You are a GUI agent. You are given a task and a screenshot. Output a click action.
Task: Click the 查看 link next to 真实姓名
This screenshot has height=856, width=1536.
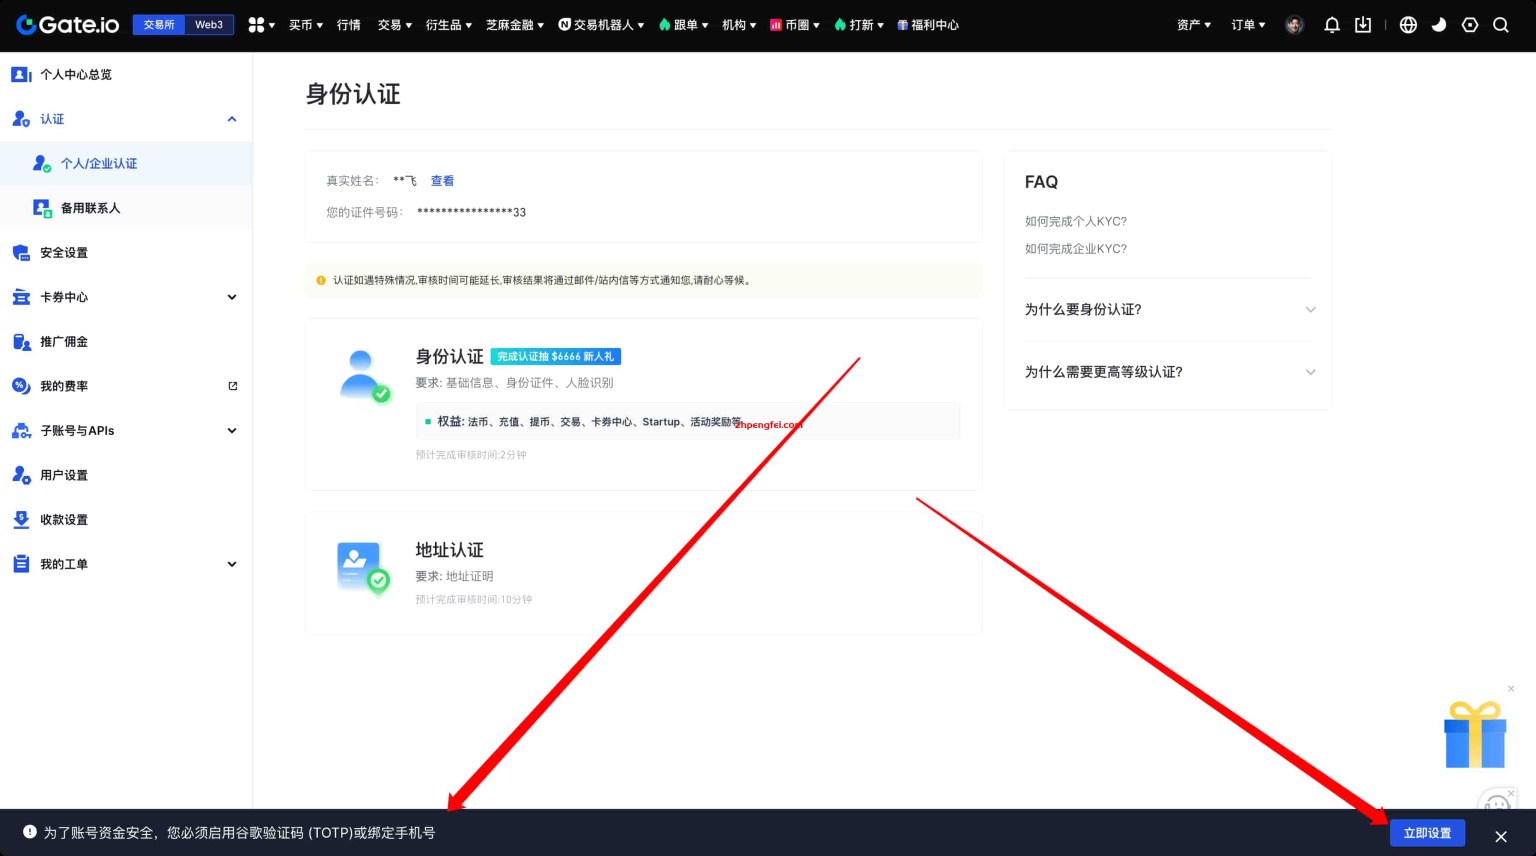pyautogui.click(x=442, y=180)
